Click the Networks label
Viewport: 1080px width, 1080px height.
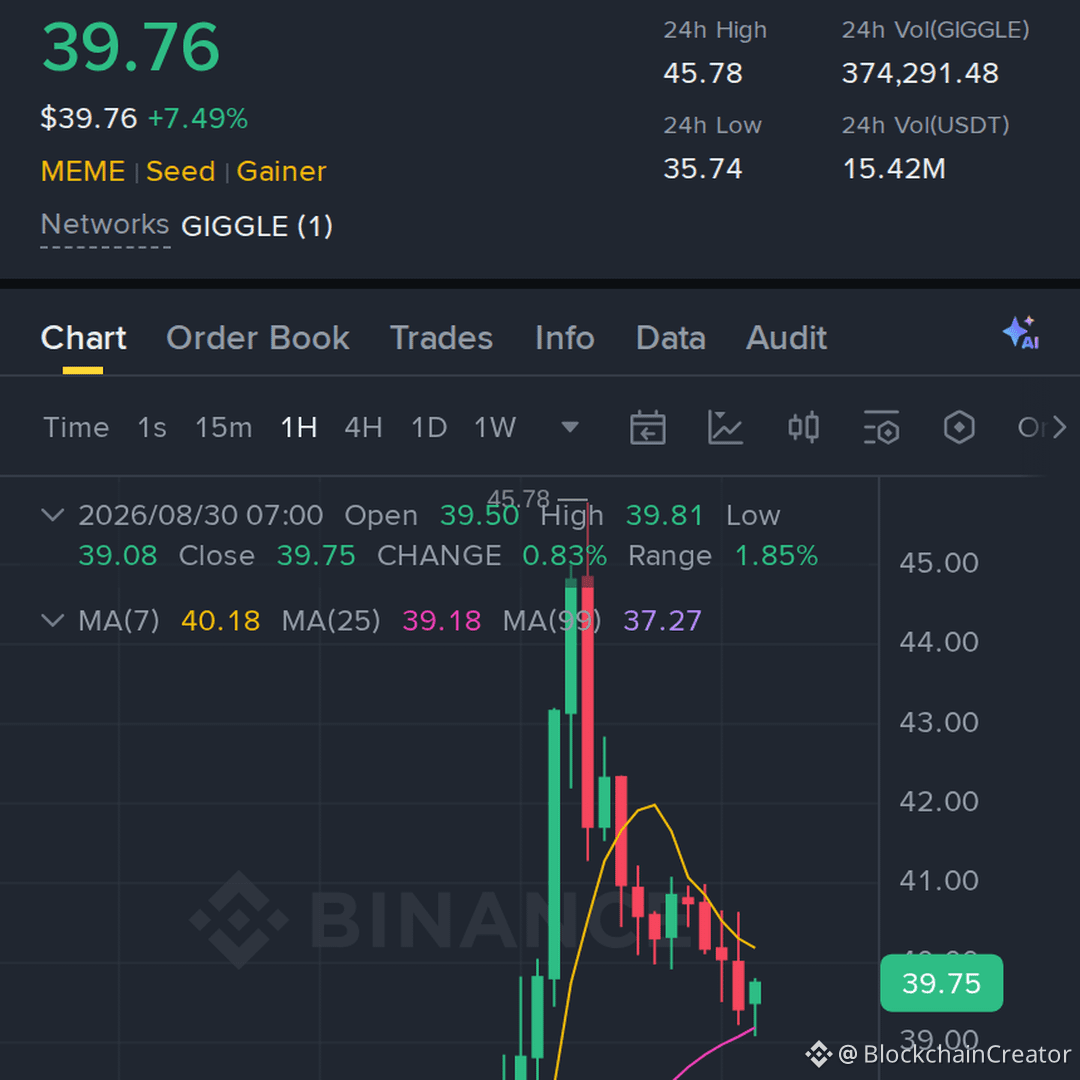coord(105,225)
